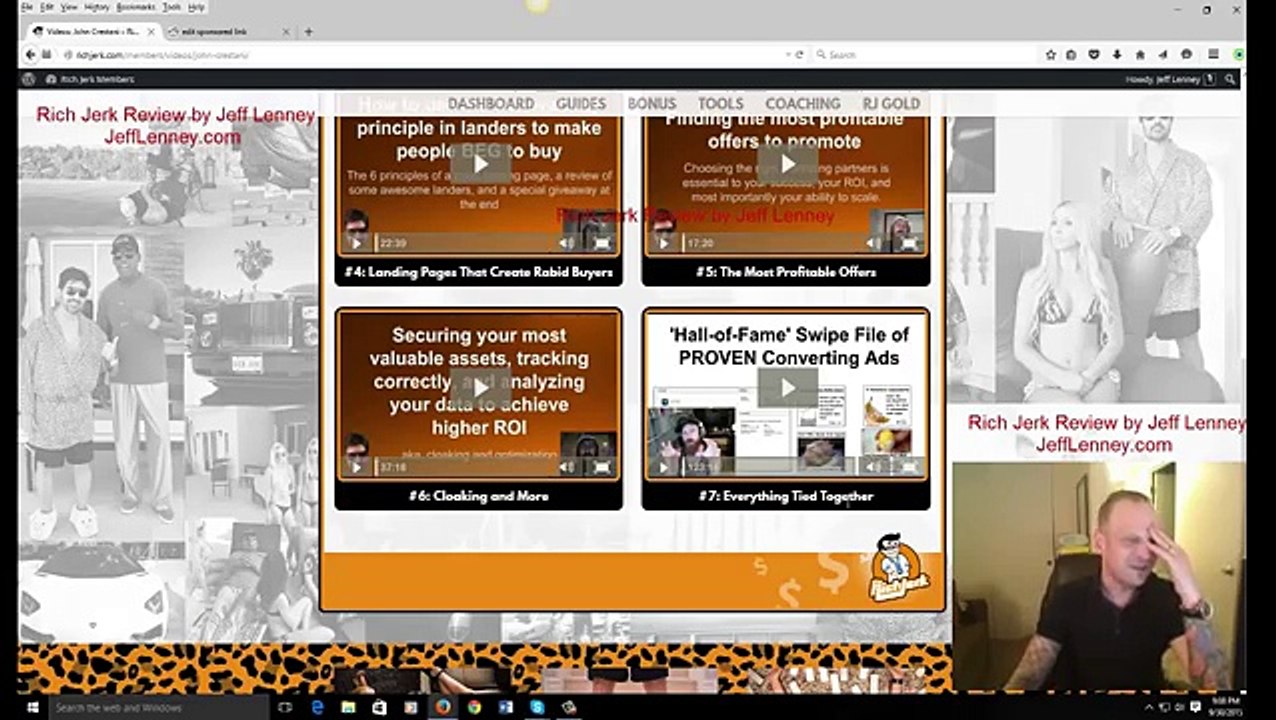Toggle fullscreen on the #6 Cloaking and More video
Image resolution: width=1276 pixels, height=720 pixels.
point(602,467)
